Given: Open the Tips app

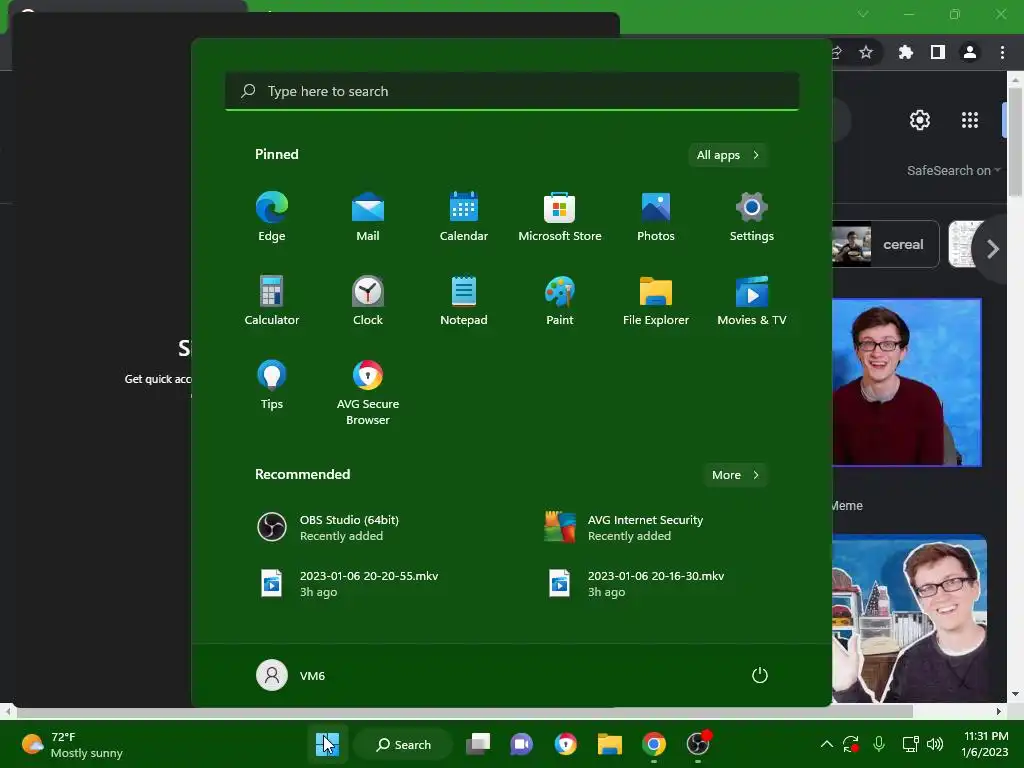Looking at the screenshot, I should click(x=272, y=385).
